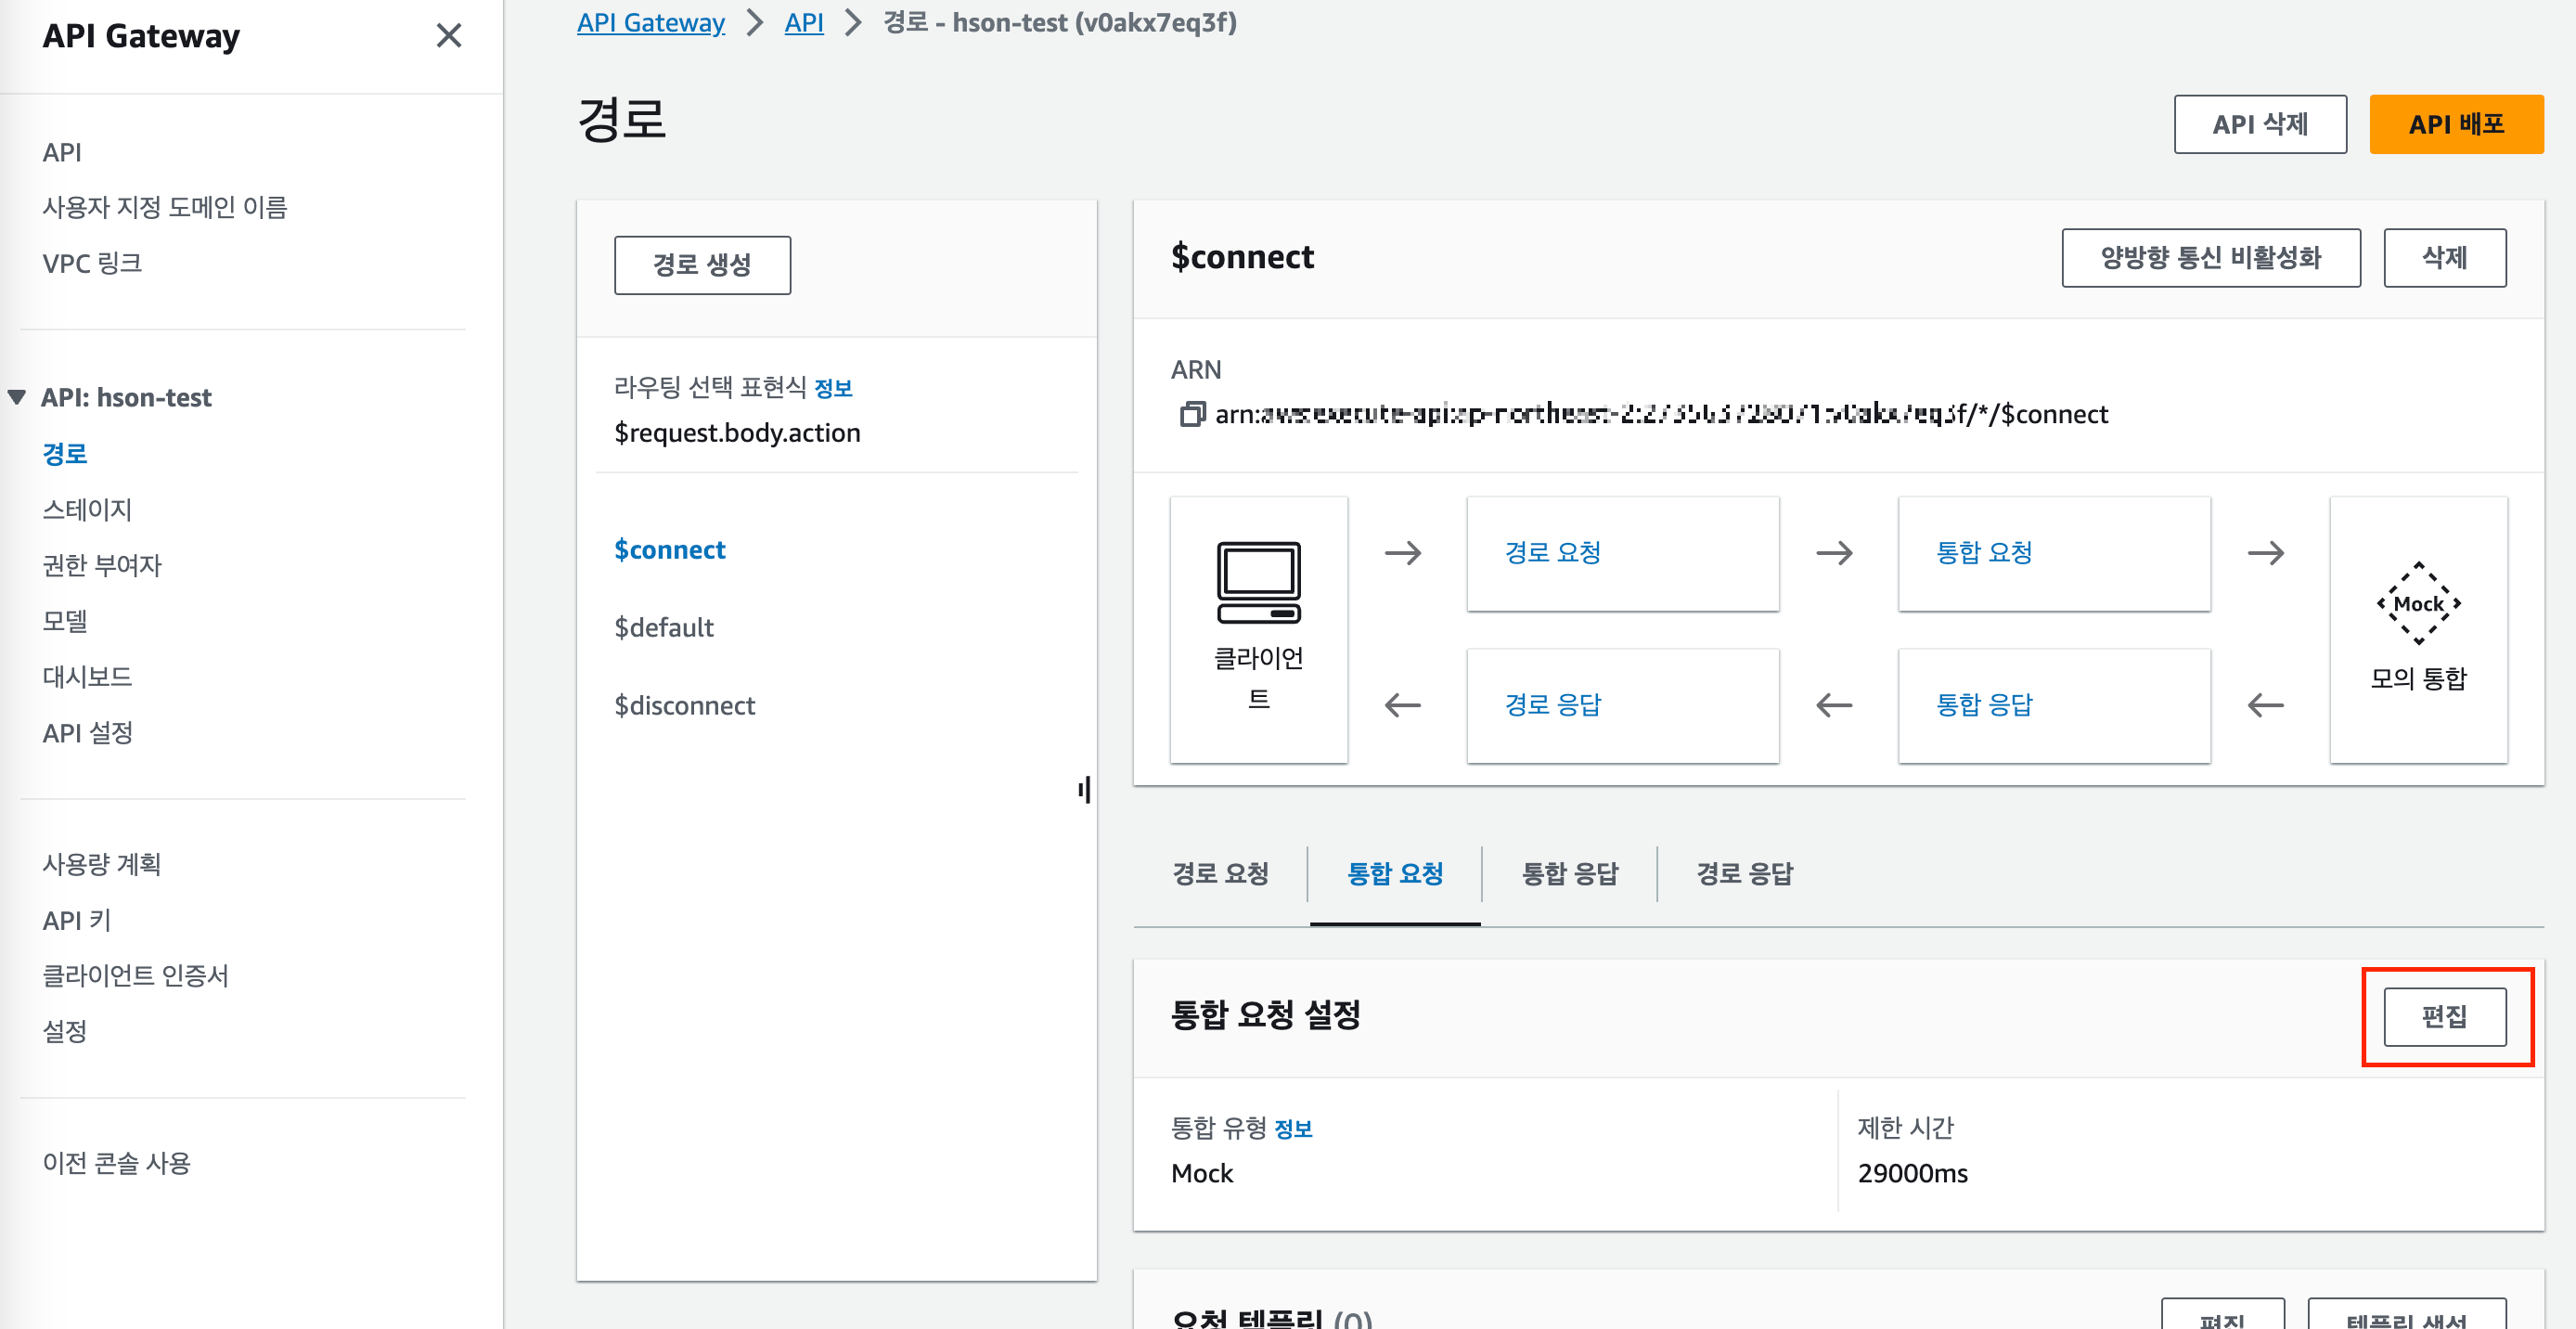Click the Mock integration diamond icon
The width and height of the screenshot is (2576, 1329).
click(x=2417, y=603)
